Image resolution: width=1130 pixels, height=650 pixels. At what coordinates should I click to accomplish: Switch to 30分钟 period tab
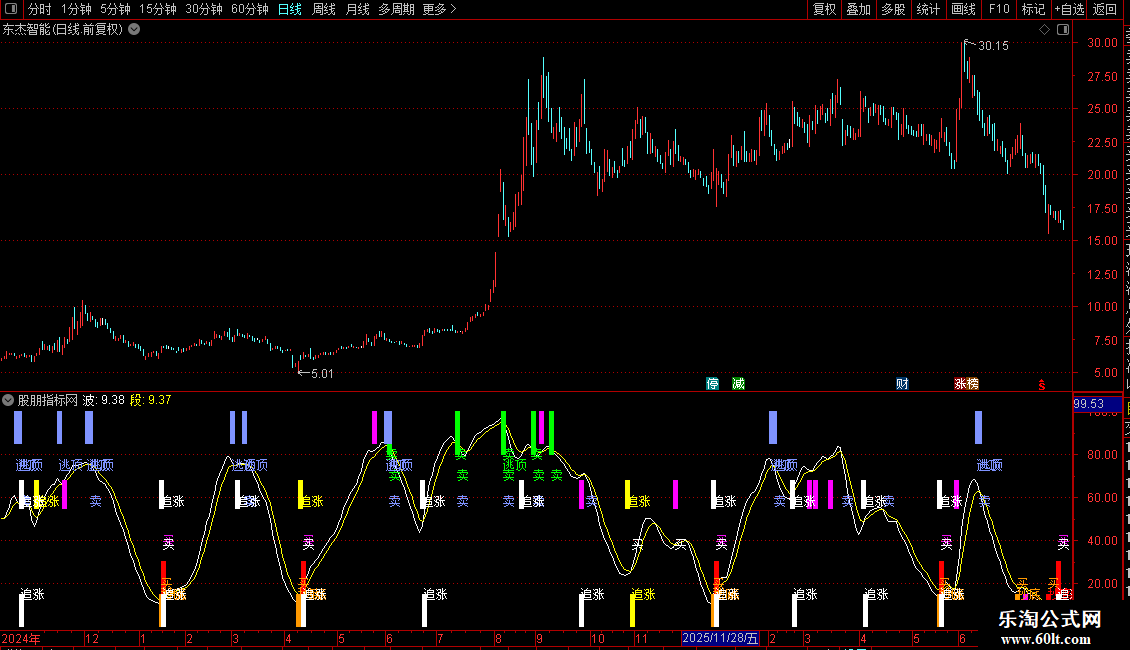pyautogui.click(x=204, y=9)
